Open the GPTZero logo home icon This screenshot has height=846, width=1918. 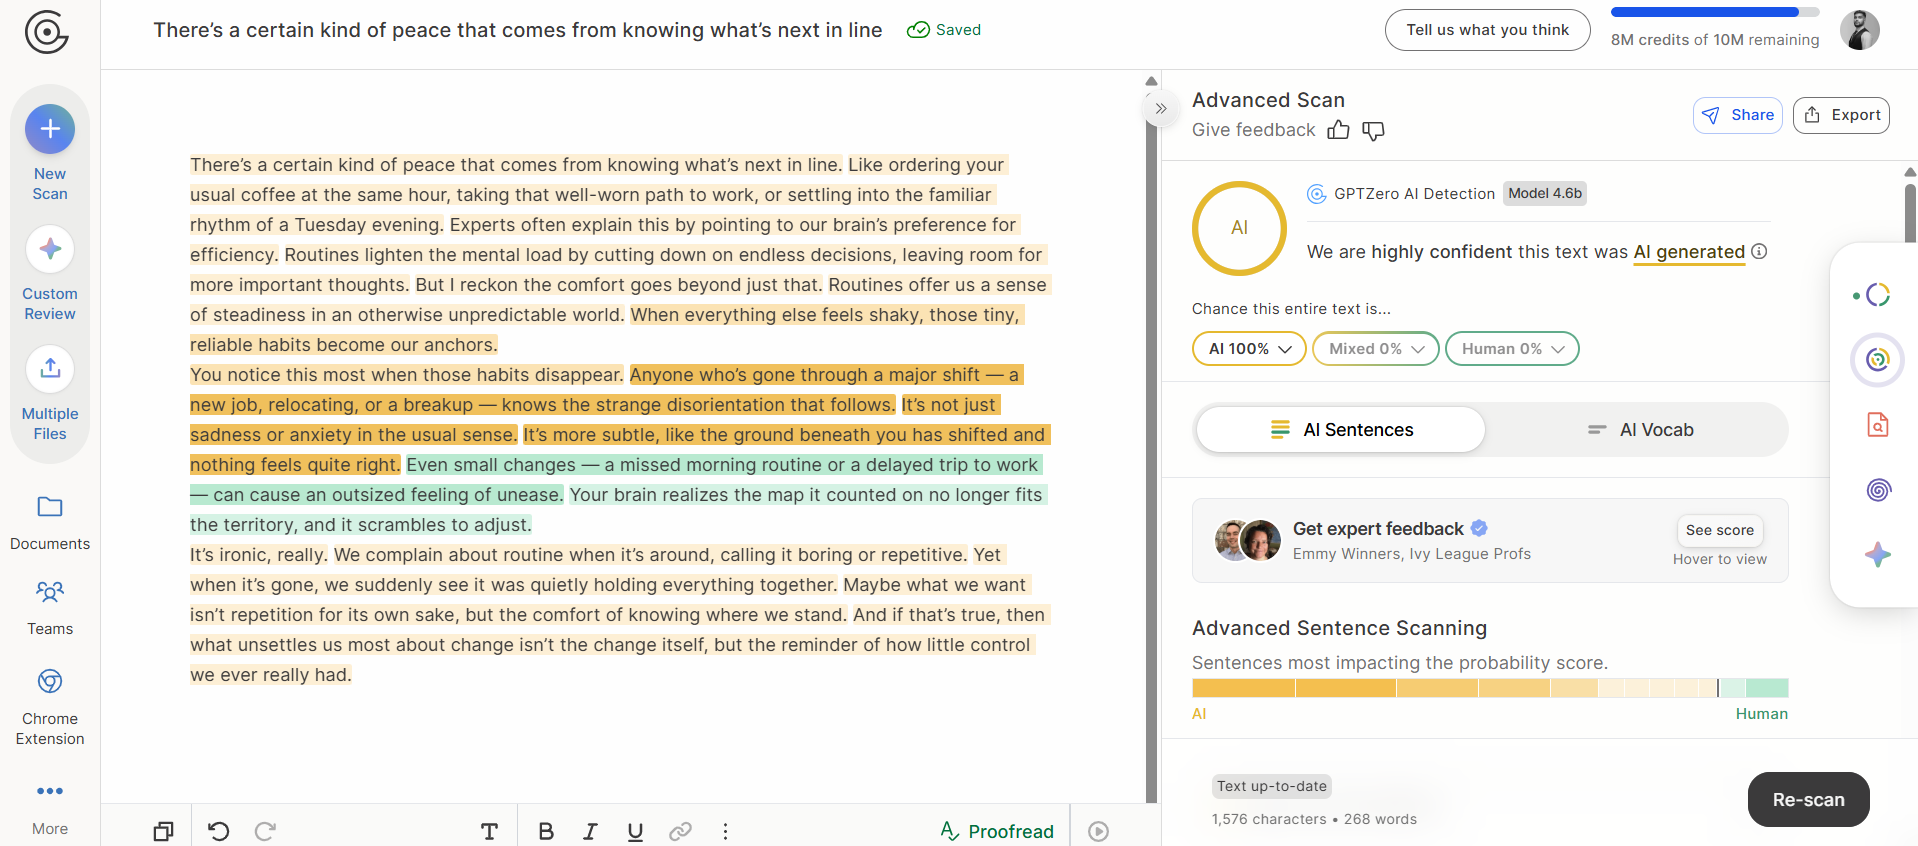46,32
